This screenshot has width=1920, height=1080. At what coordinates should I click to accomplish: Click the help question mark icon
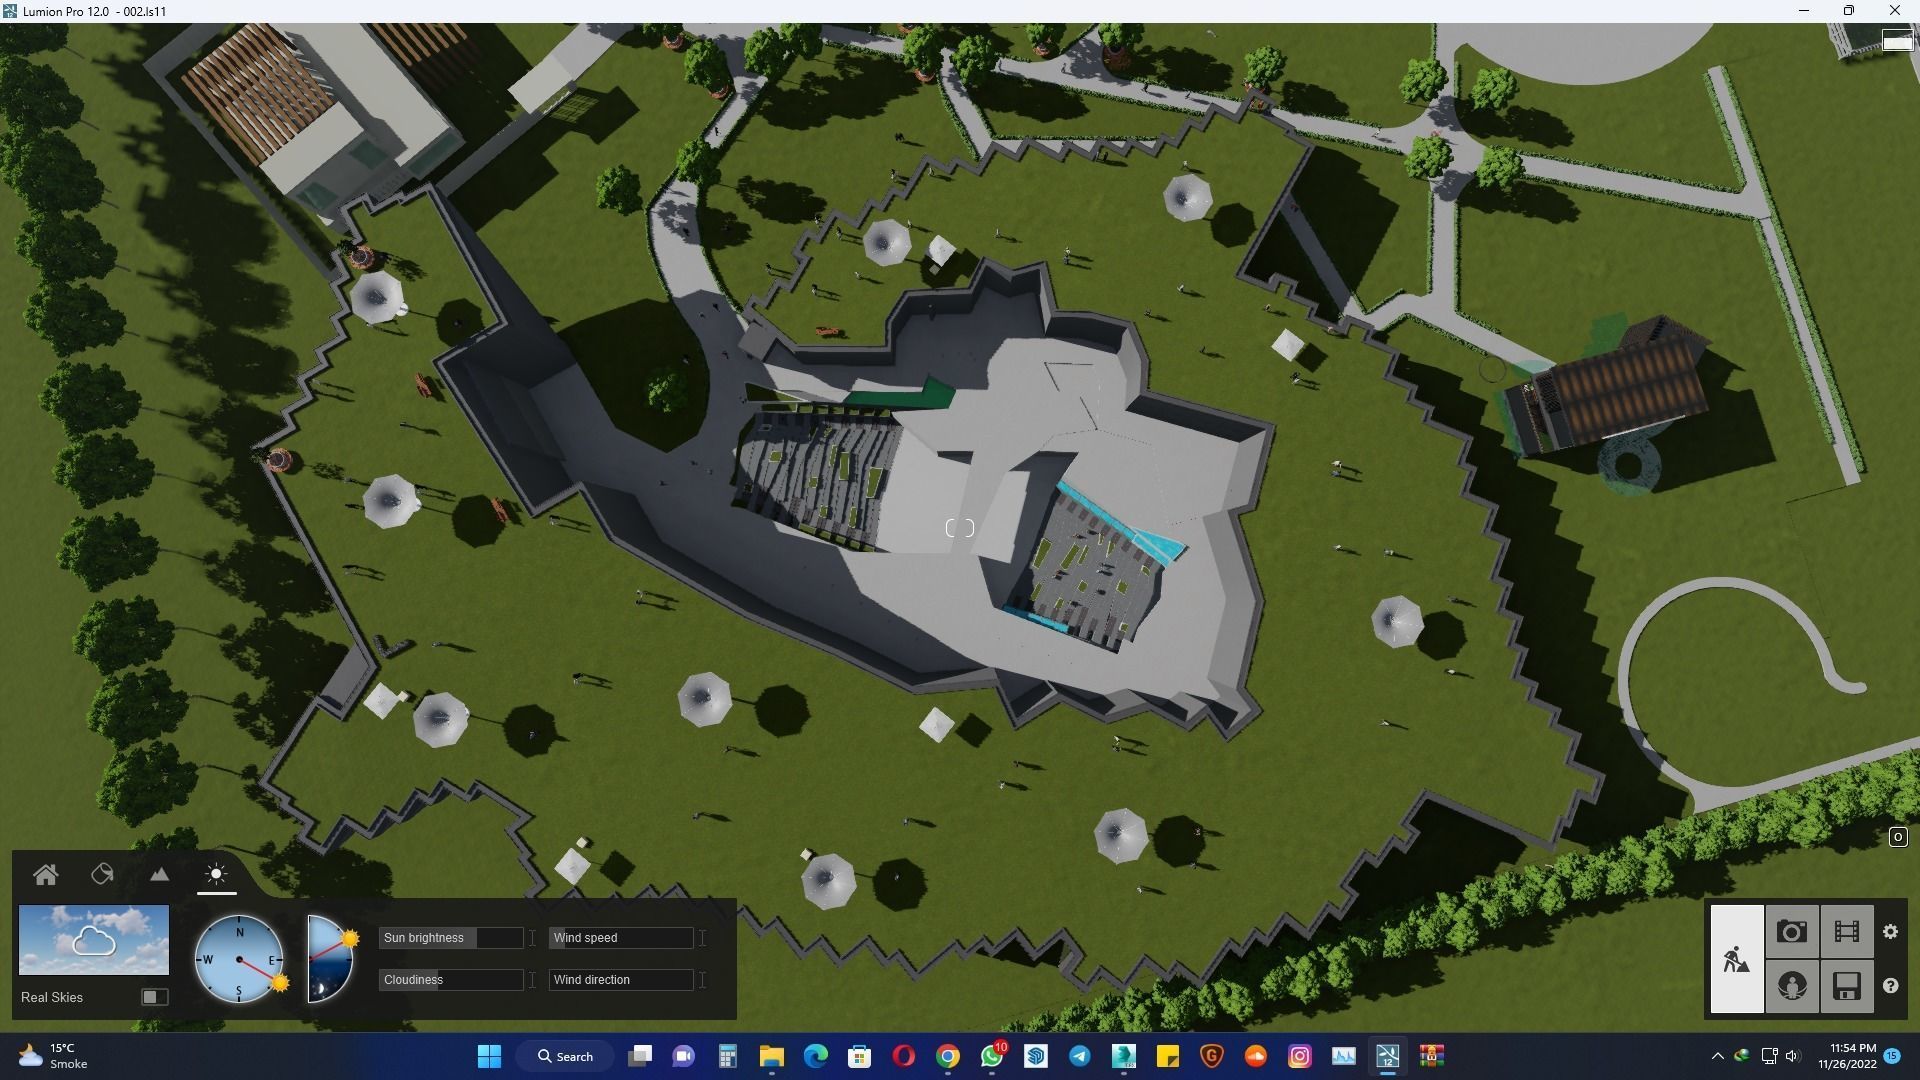click(1890, 986)
